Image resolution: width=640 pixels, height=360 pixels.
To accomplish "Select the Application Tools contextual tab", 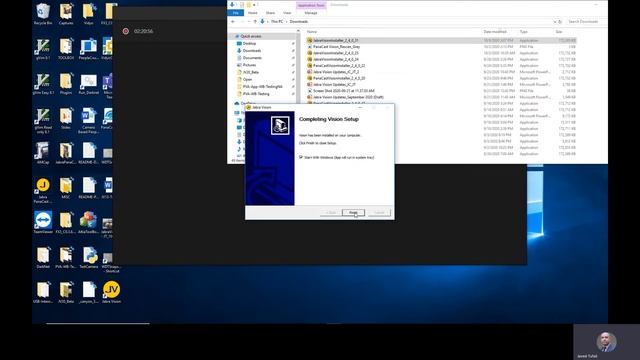I will [311, 5].
